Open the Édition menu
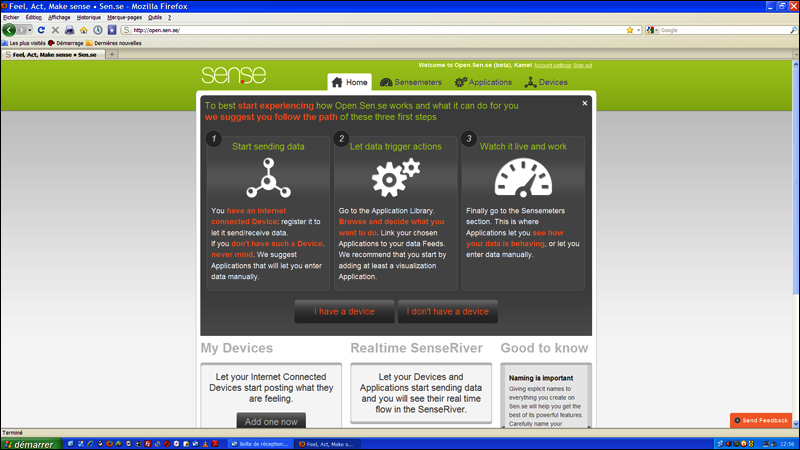 click(x=34, y=17)
